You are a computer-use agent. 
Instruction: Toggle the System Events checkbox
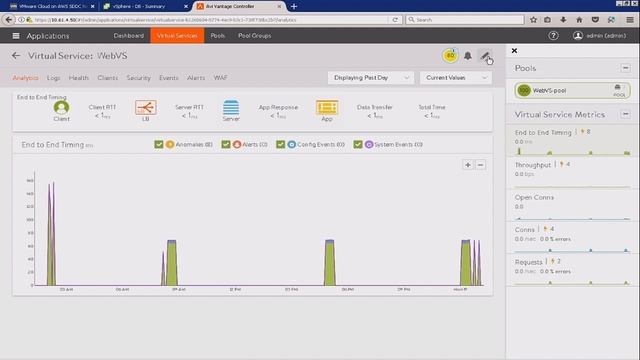pos(358,144)
